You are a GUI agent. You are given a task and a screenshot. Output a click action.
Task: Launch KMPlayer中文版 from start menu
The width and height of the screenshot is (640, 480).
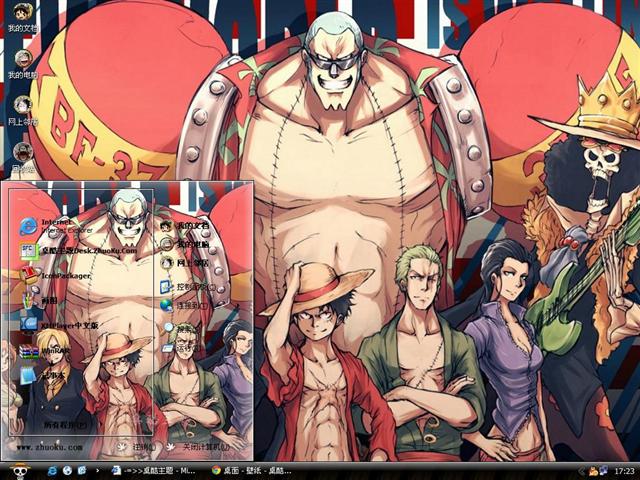[59, 325]
